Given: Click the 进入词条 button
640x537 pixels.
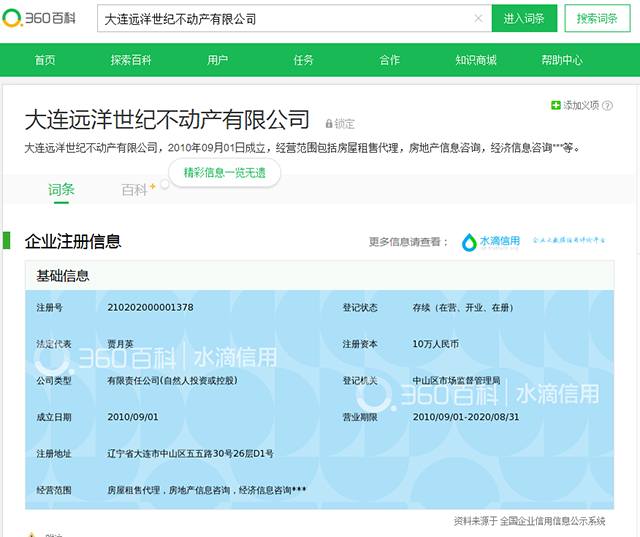Looking at the screenshot, I should point(524,18).
